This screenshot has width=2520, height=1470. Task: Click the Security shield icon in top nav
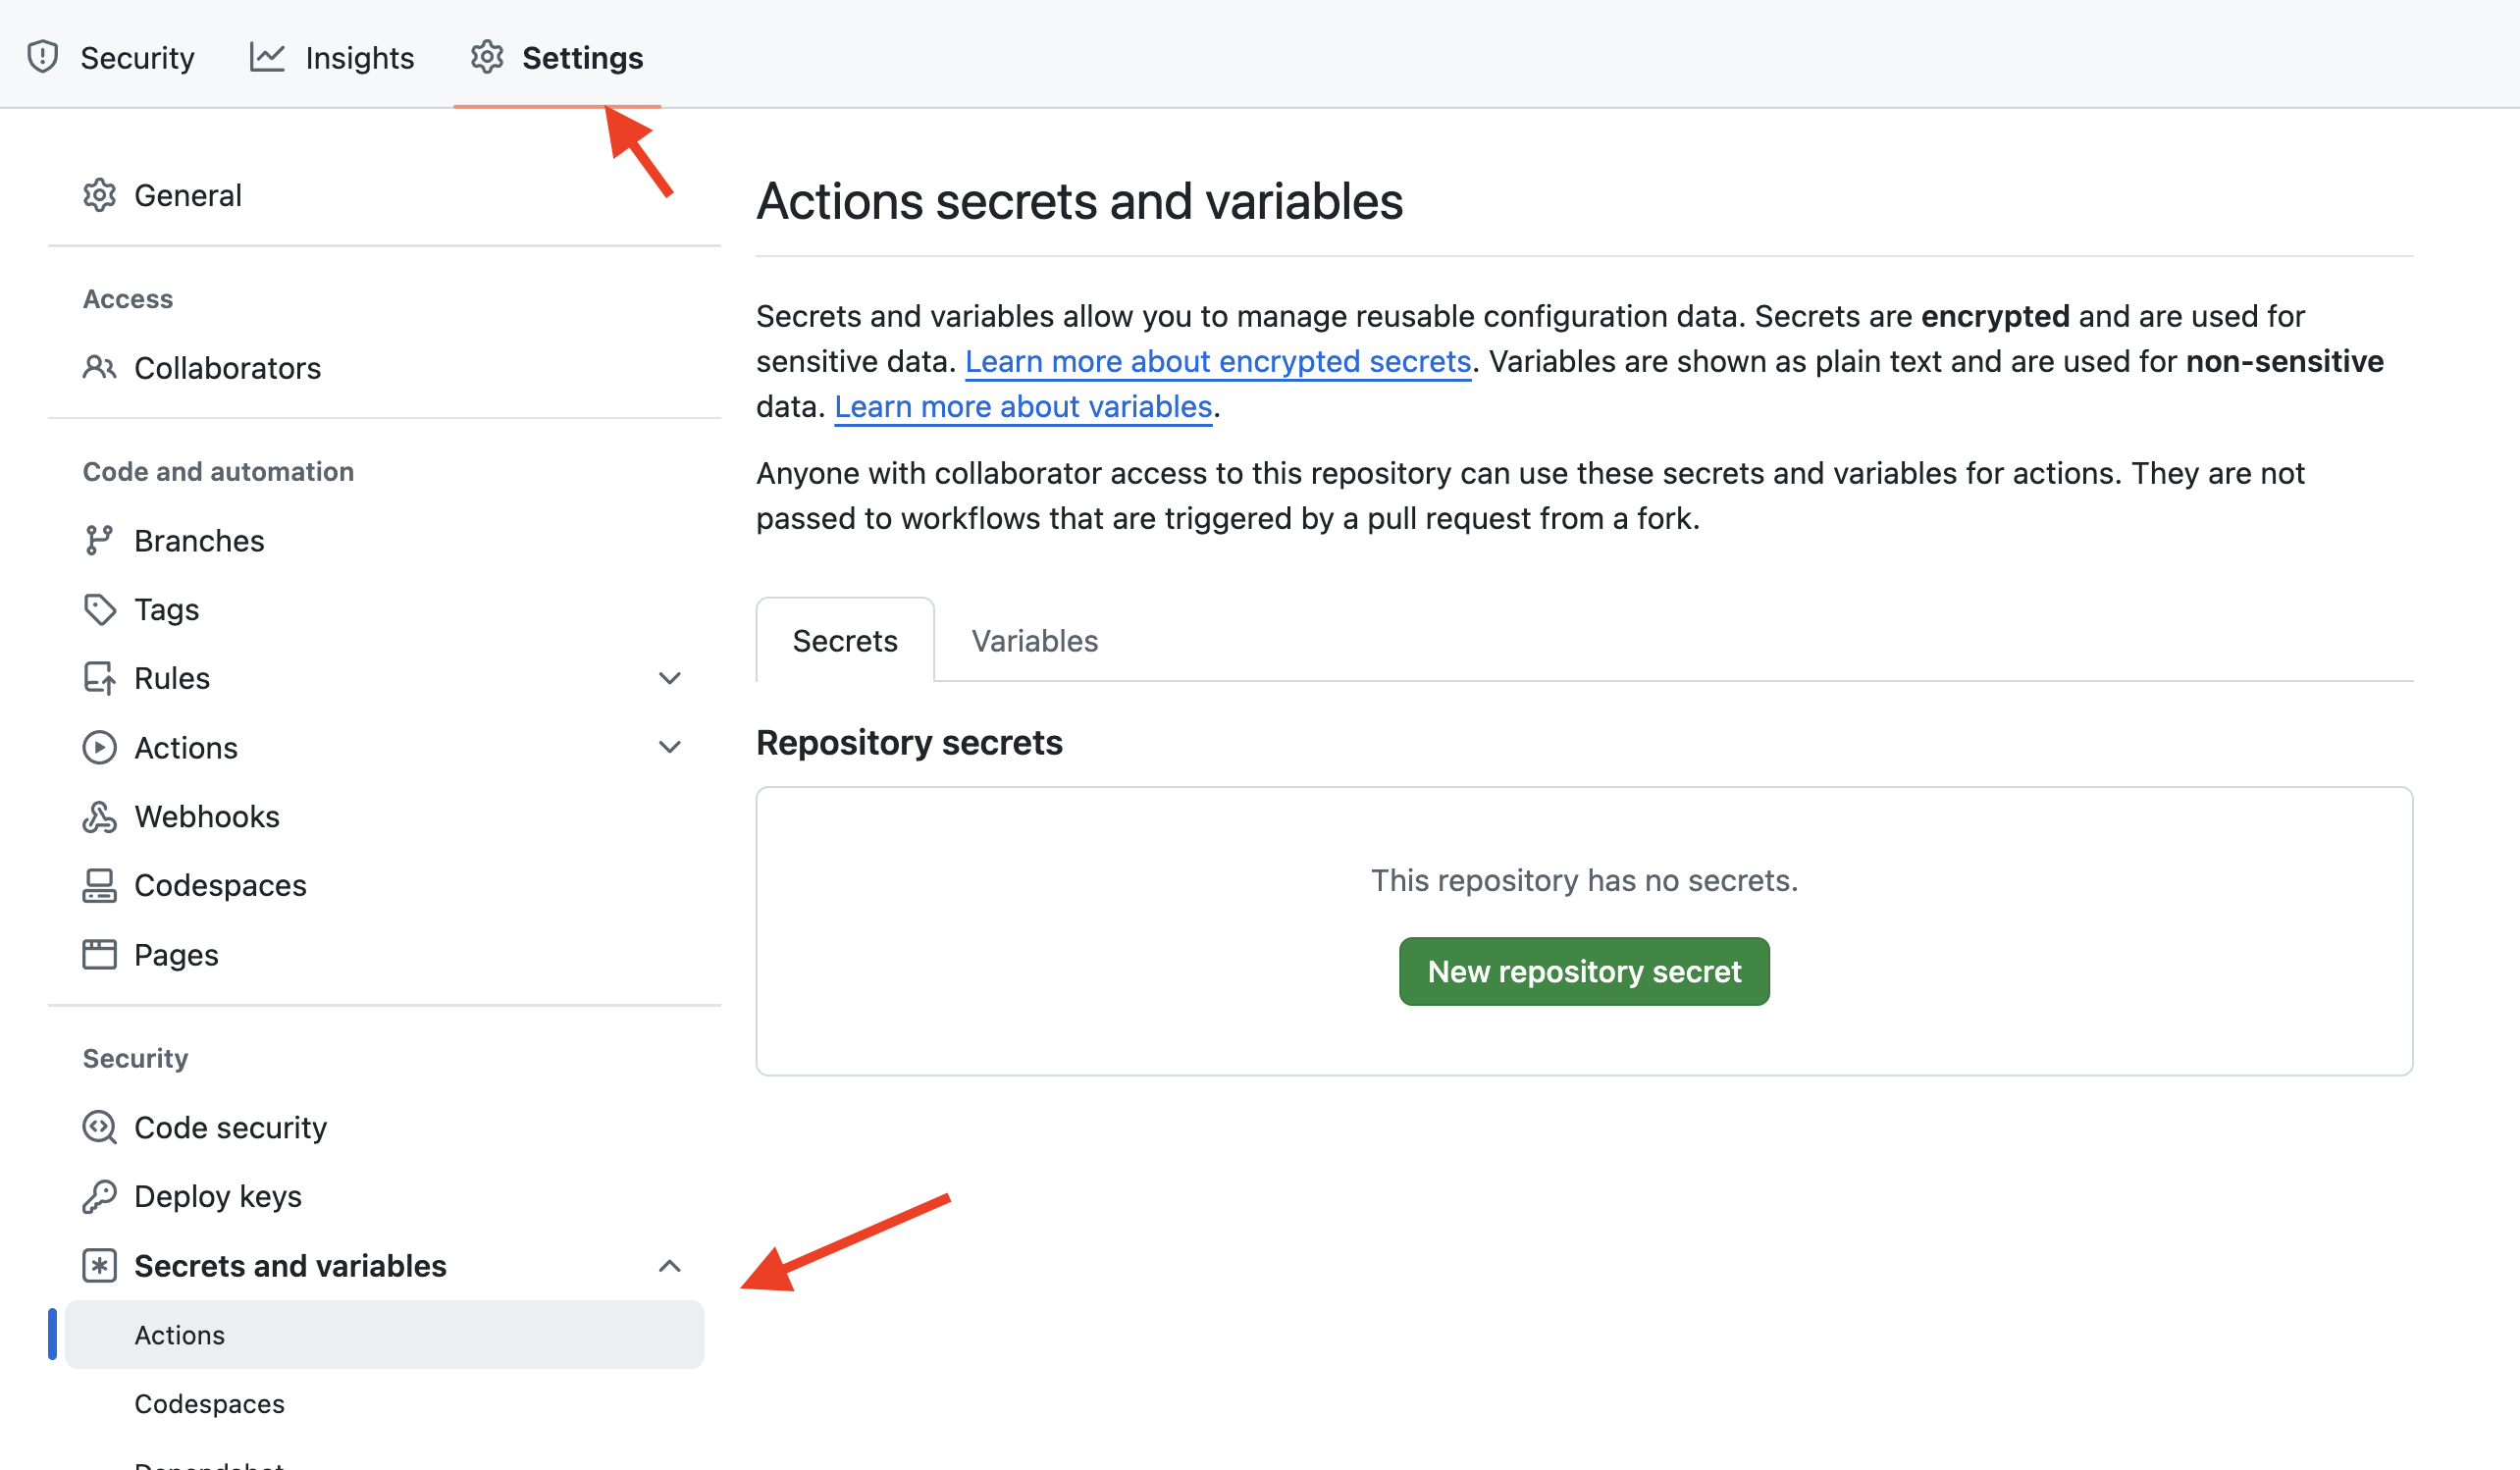(x=43, y=57)
